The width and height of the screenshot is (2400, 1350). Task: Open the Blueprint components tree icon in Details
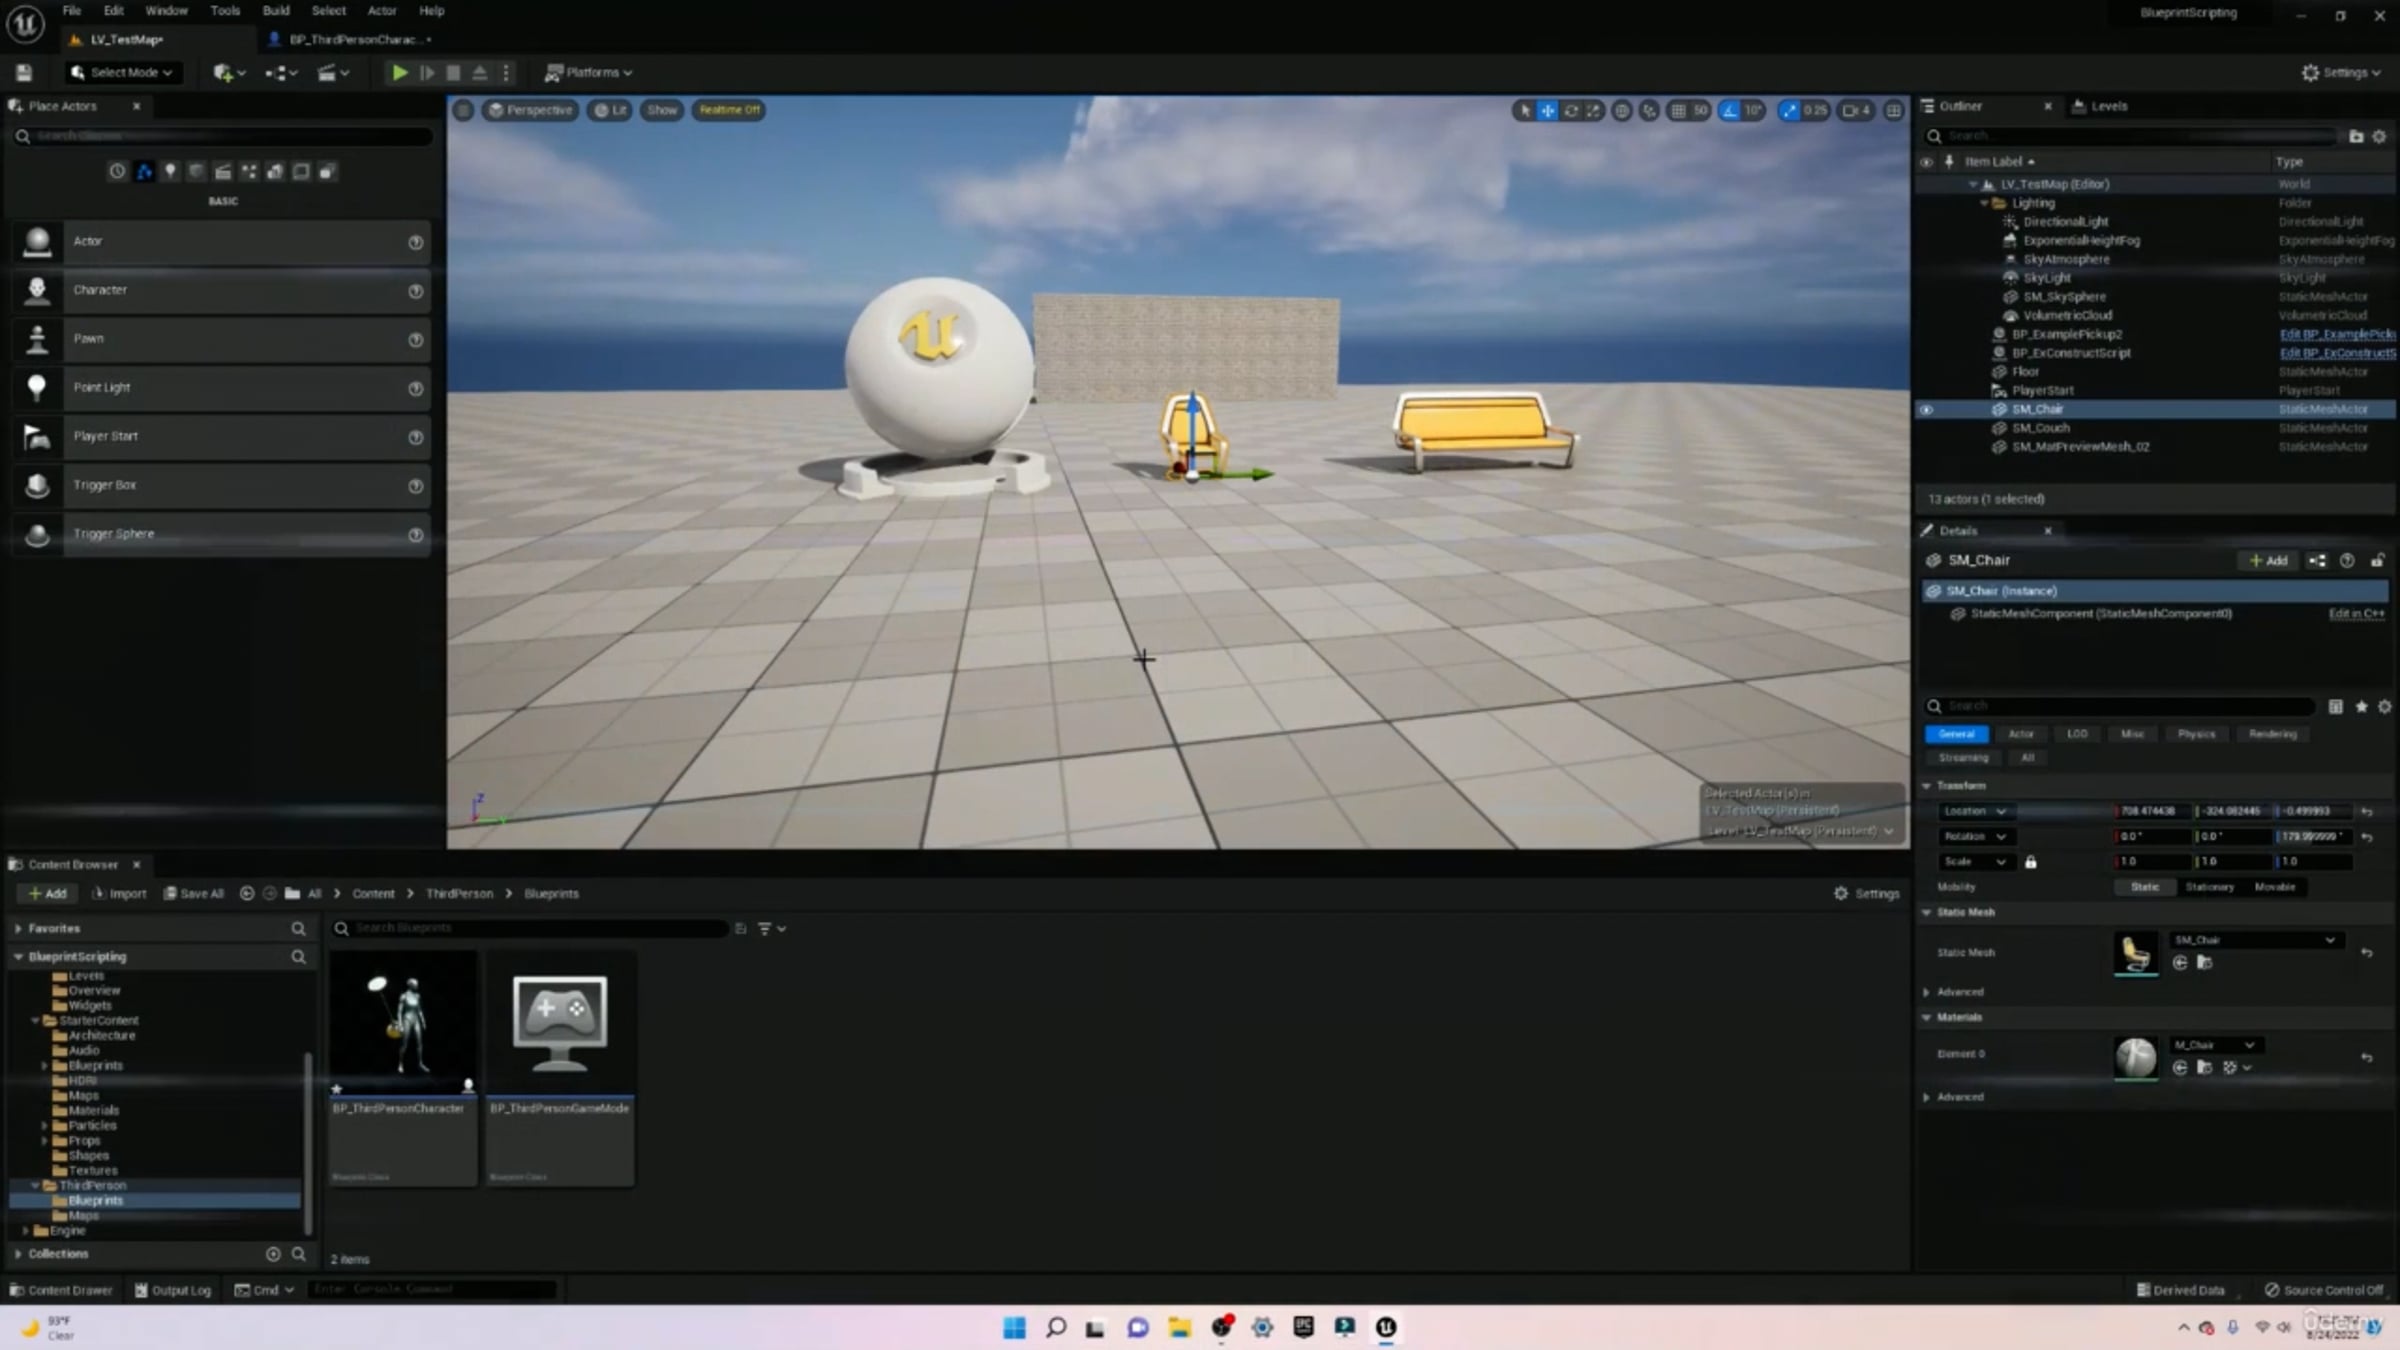pyautogui.click(x=2317, y=561)
